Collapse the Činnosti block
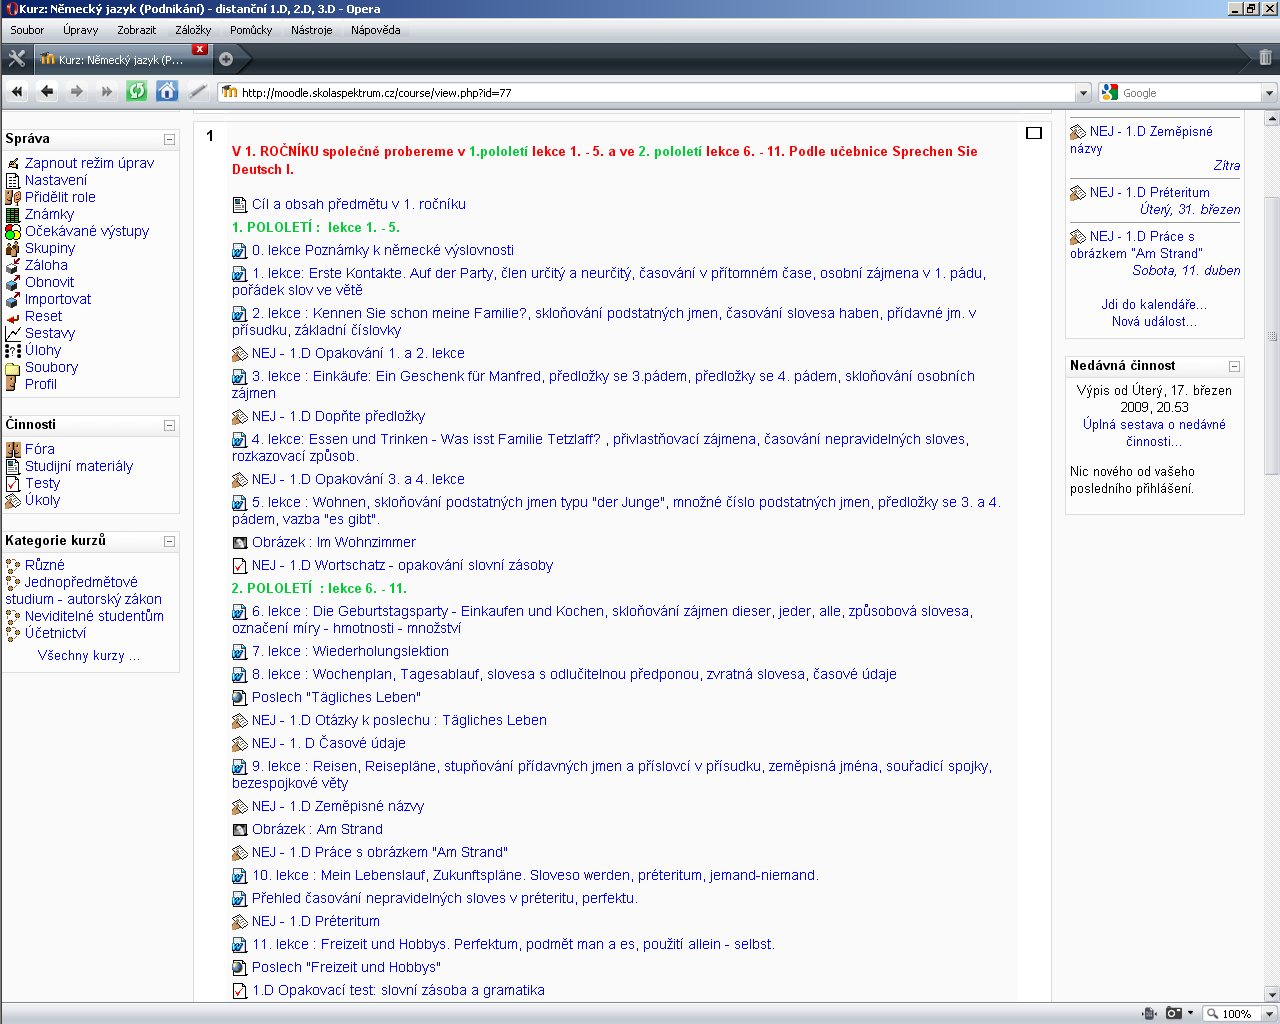This screenshot has height=1024, width=1280. [x=169, y=425]
